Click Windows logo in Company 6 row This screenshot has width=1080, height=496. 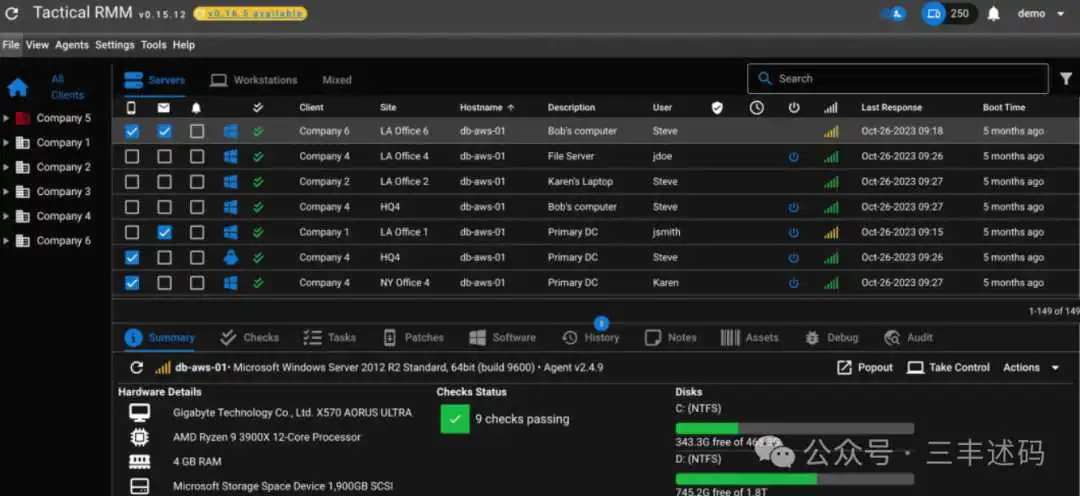(x=231, y=131)
